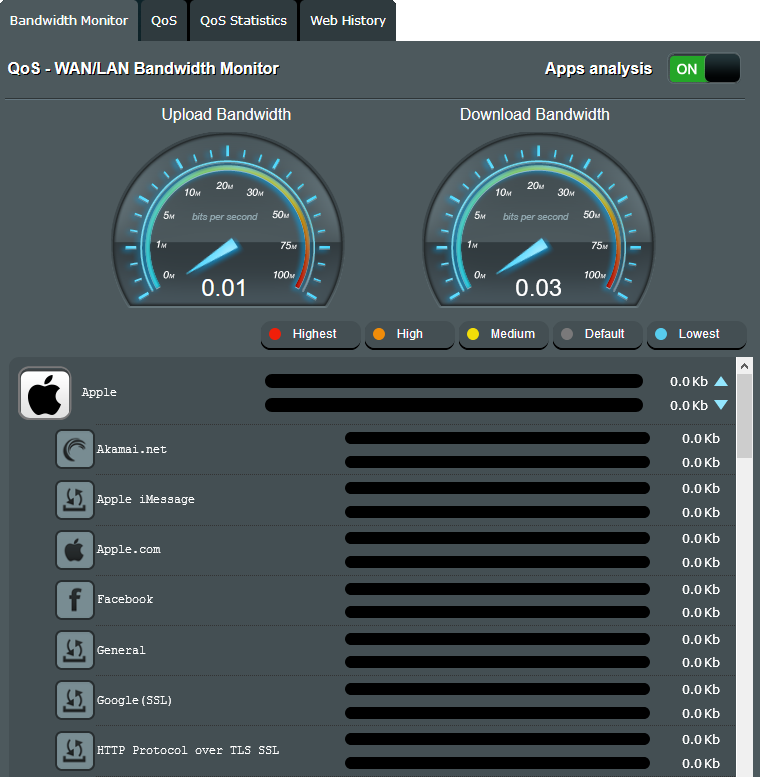Screen dimensions: 760x777
Task: Click the 0.03 download speed value
Action: (x=538, y=288)
